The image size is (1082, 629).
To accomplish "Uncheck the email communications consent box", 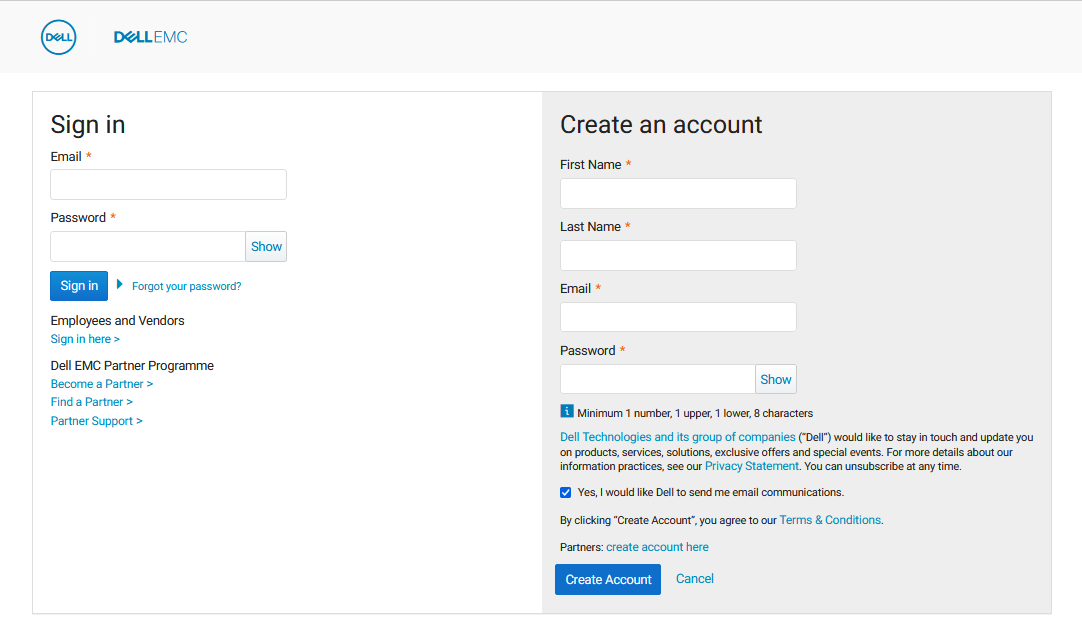I will 566,492.
